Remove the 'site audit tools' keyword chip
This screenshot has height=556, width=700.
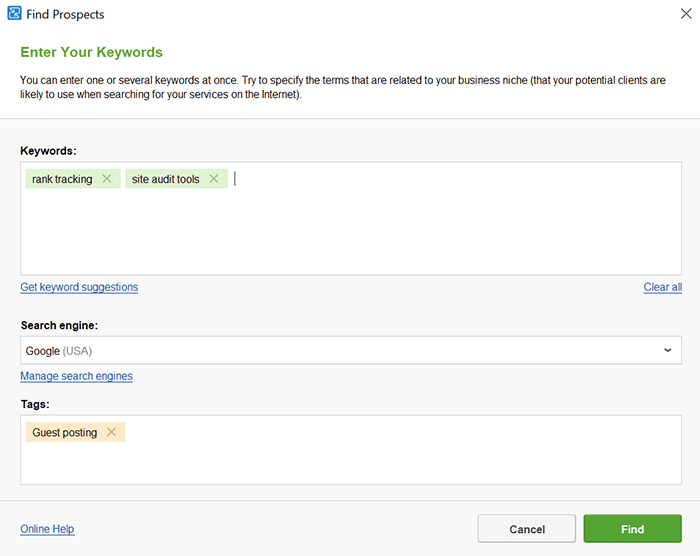click(214, 179)
